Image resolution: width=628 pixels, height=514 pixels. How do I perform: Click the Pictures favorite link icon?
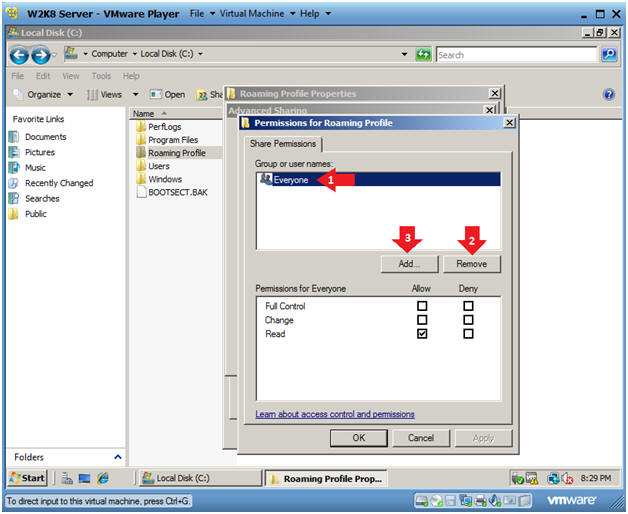tap(14, 152)
